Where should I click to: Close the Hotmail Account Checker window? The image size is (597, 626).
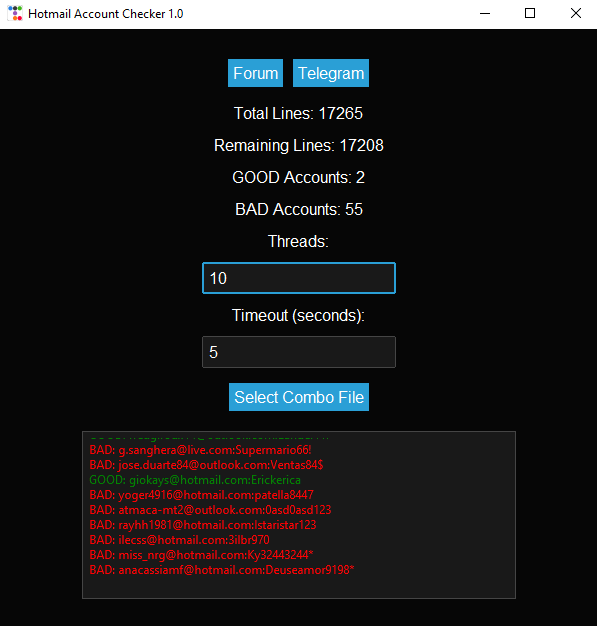click(x=575, y=14)
